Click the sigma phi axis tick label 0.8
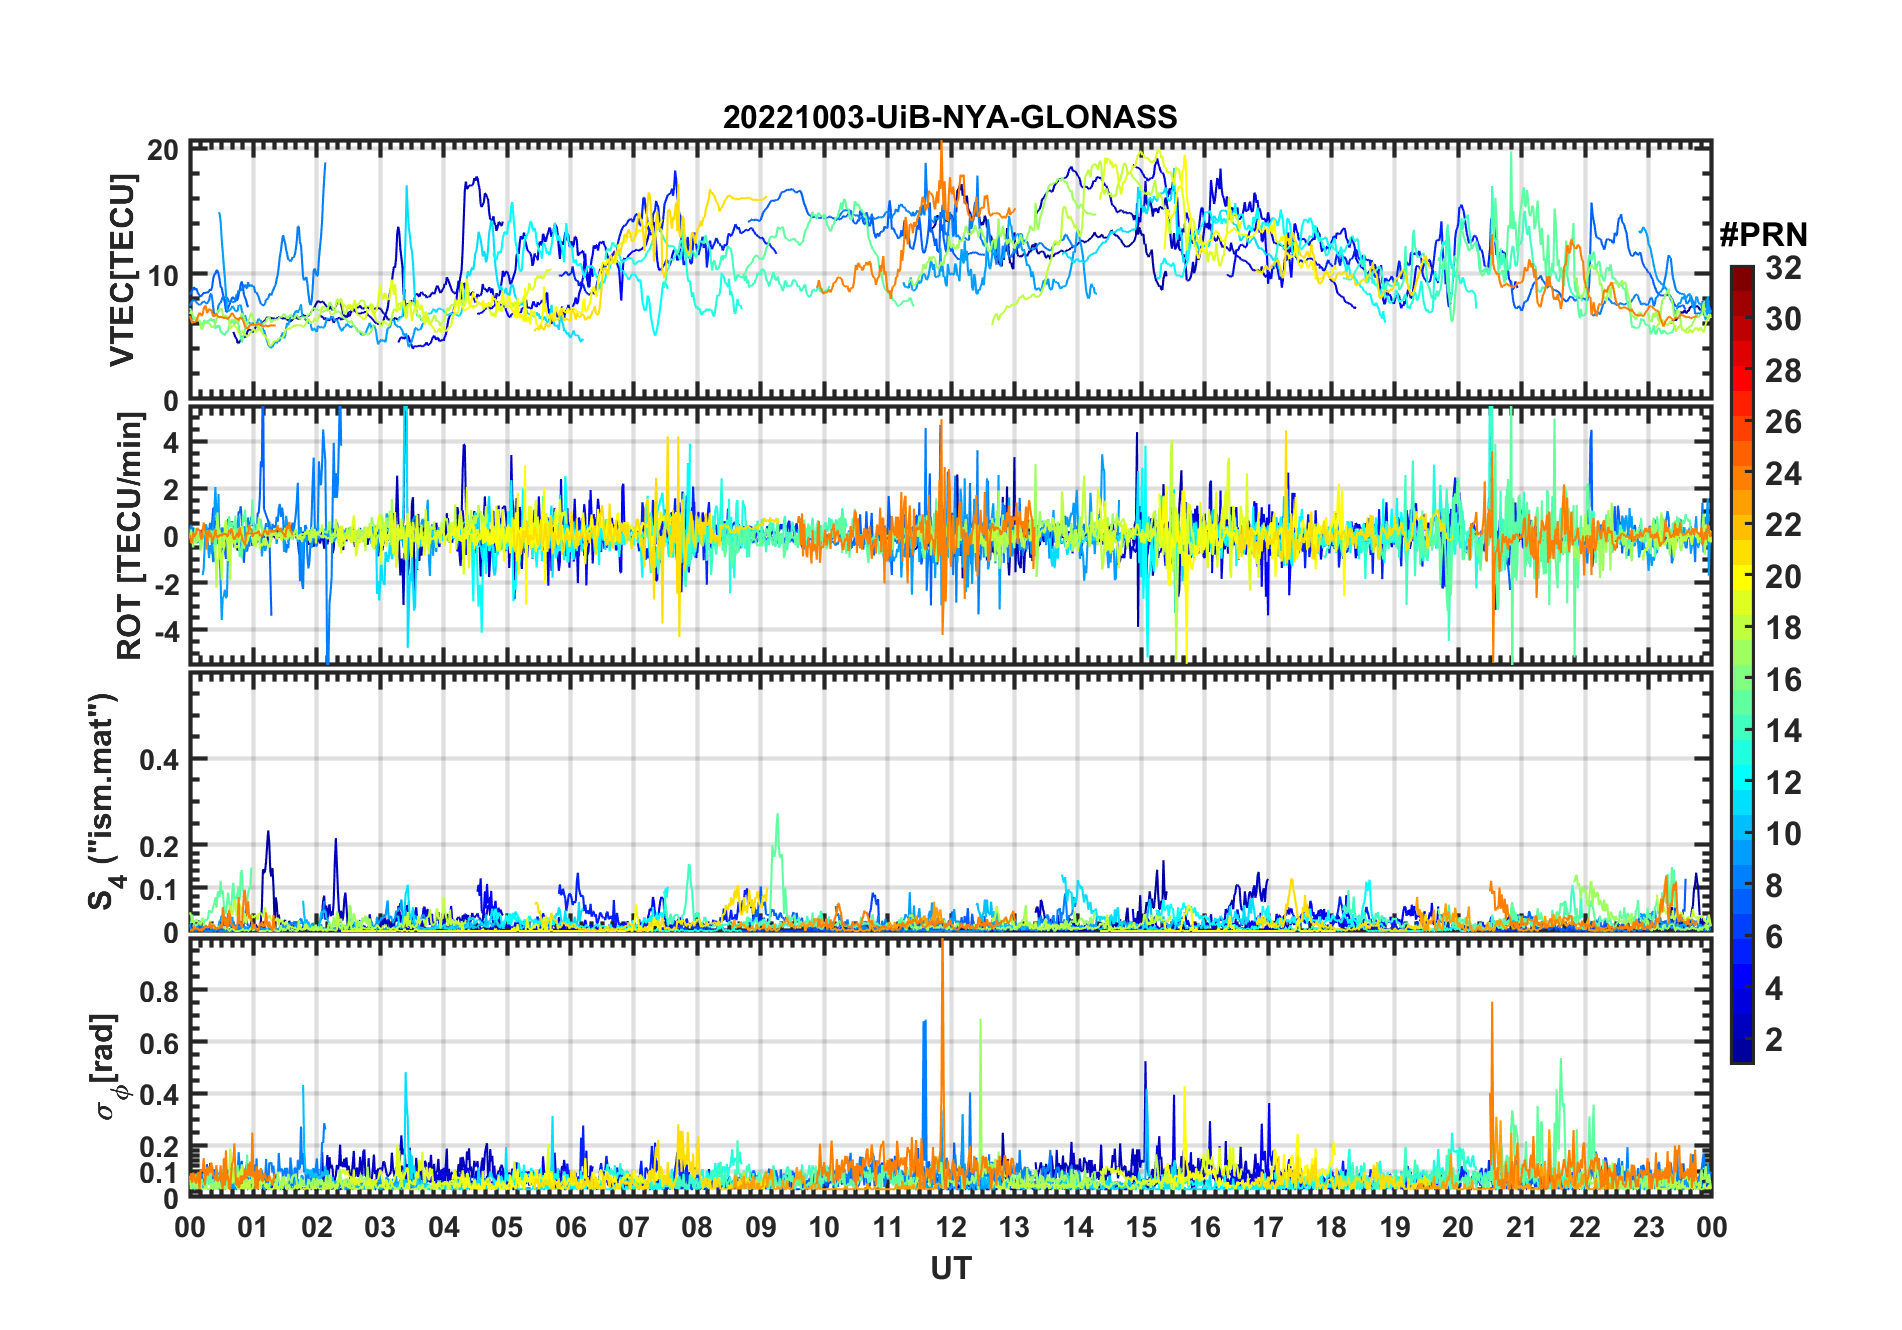Screen dimensions: 1902x1330 159,991
